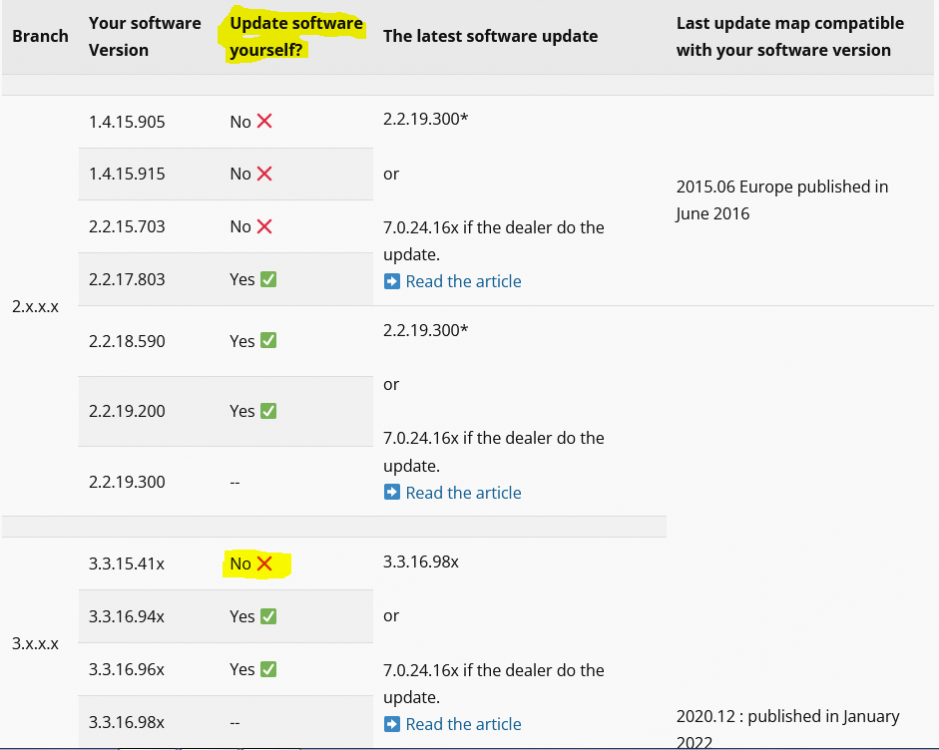Select the 2.x.x.x branch cell
The height and width of the screenshot is (750, 939).
tap(35, 306)
